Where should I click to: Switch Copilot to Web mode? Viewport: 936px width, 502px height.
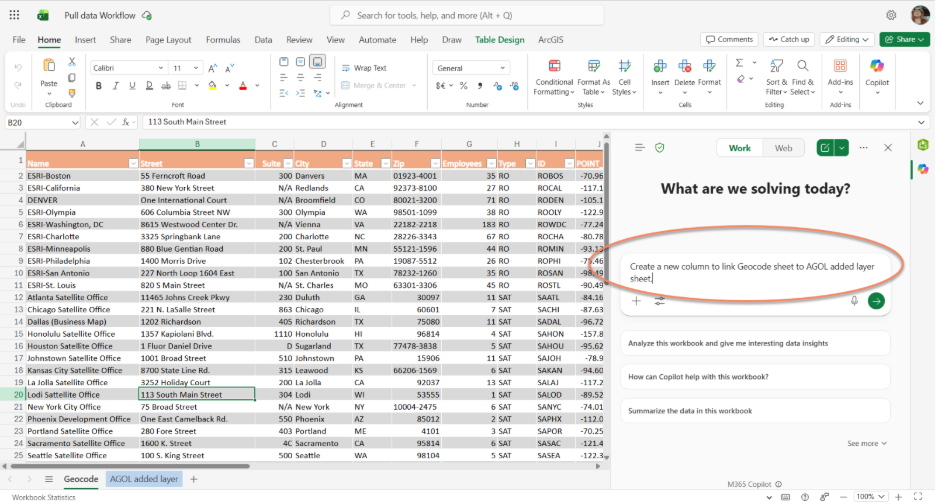tap(783, 148)
